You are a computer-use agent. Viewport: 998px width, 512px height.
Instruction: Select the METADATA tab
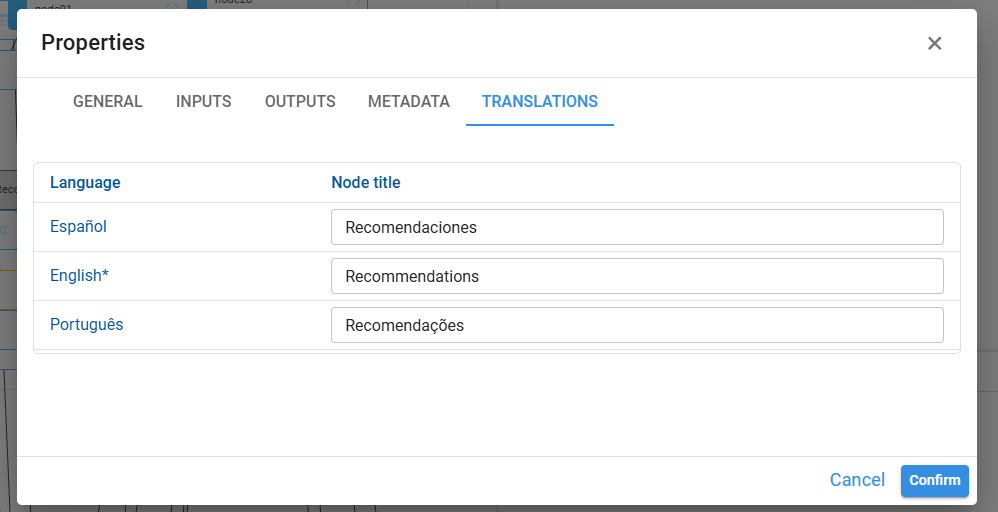coord(409,102)
